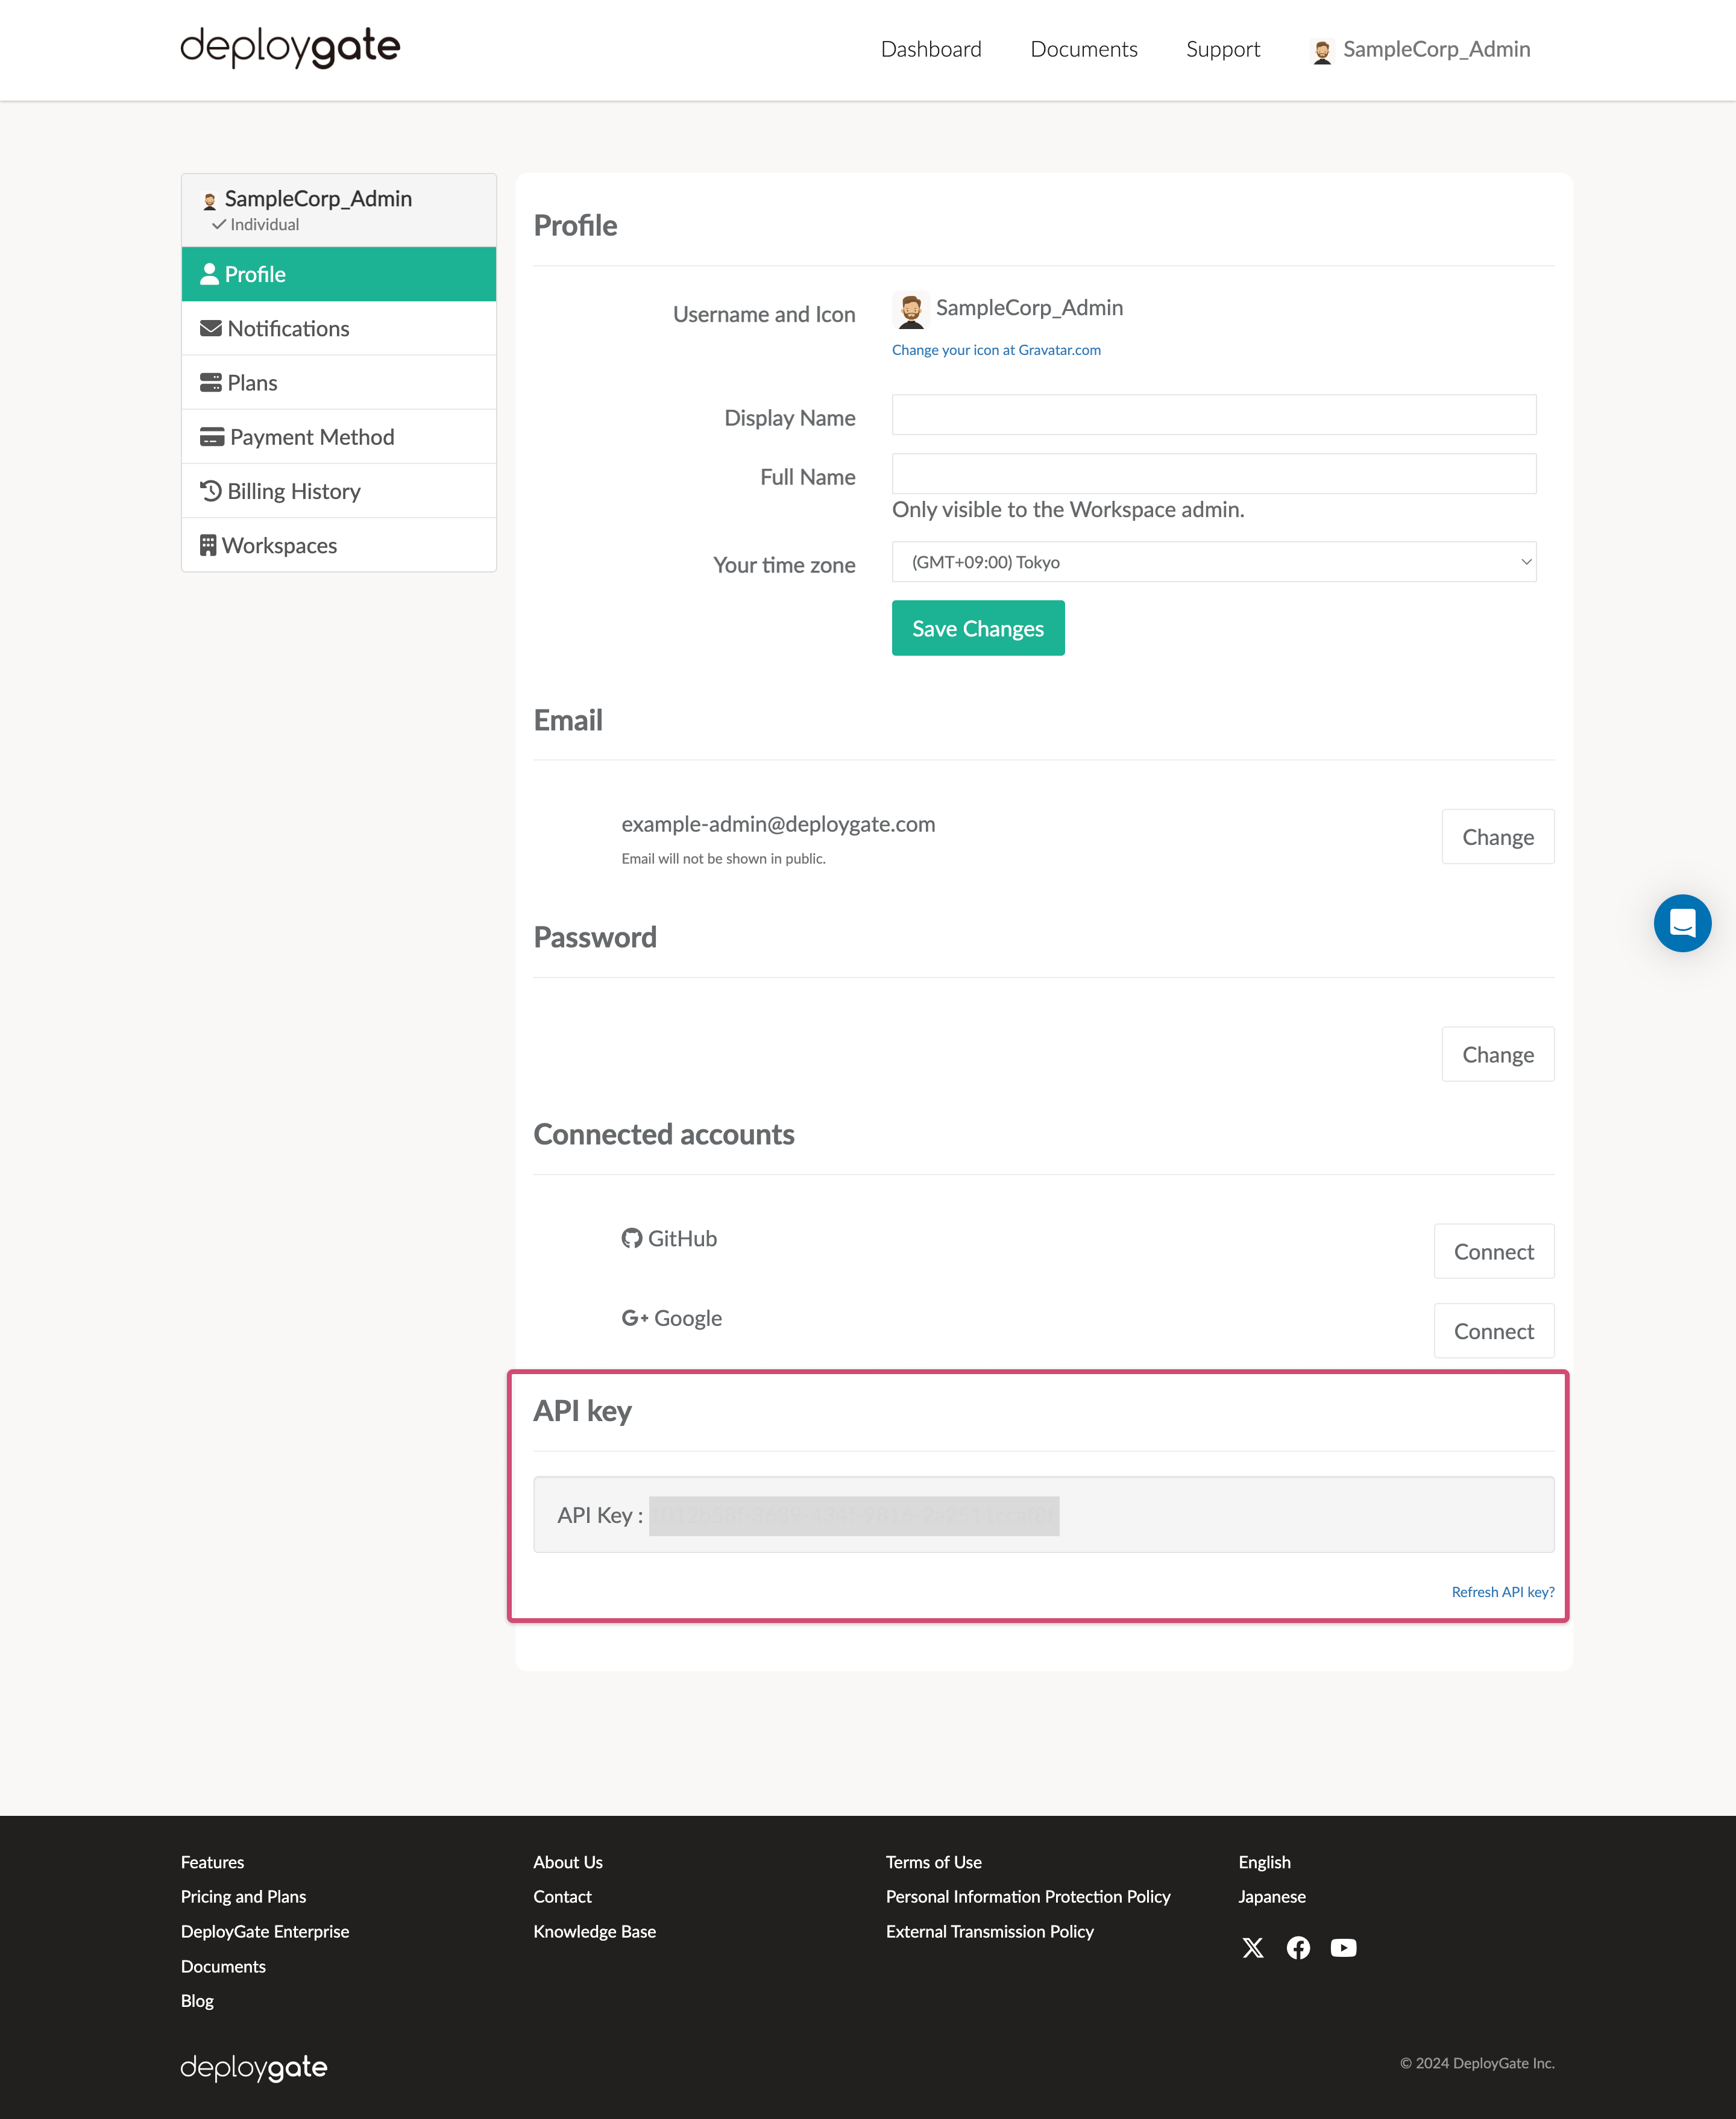Open the Gravatar icon change link

pos(995,350)
